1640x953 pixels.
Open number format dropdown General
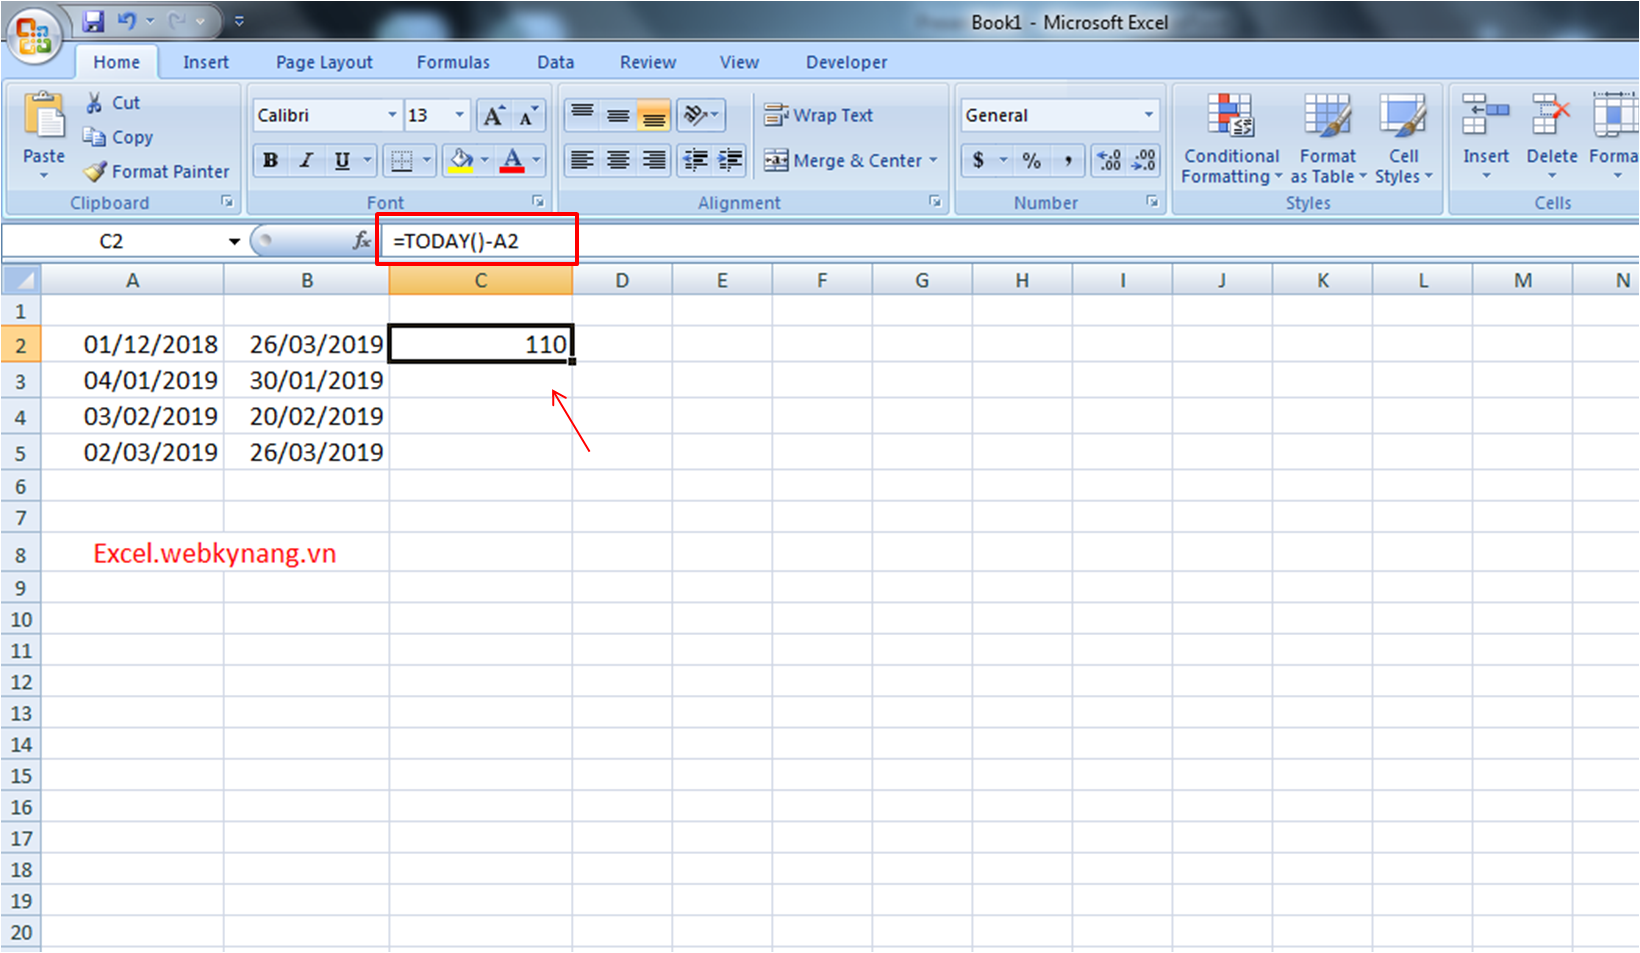(x=1149, y=116)
